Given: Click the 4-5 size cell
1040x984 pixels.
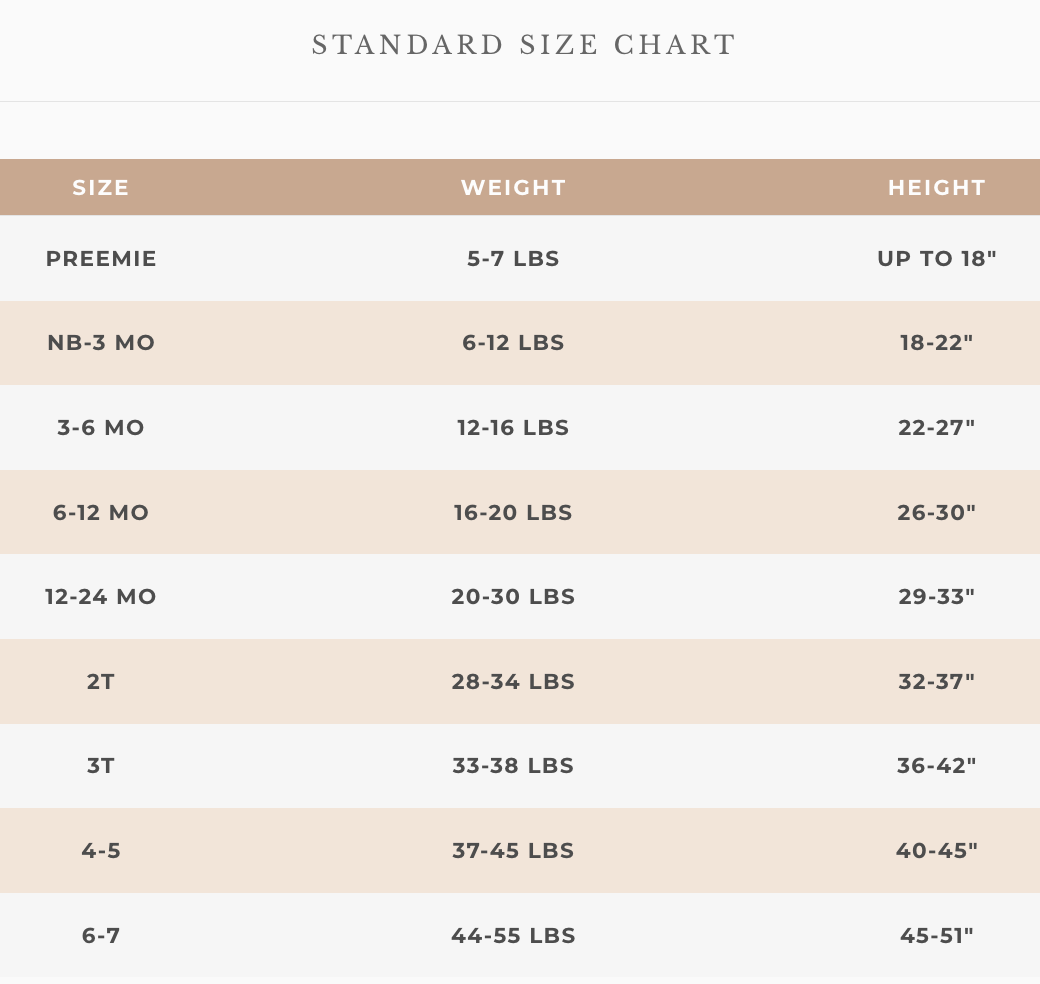Looking at the screenshot, I should point(101,851).
